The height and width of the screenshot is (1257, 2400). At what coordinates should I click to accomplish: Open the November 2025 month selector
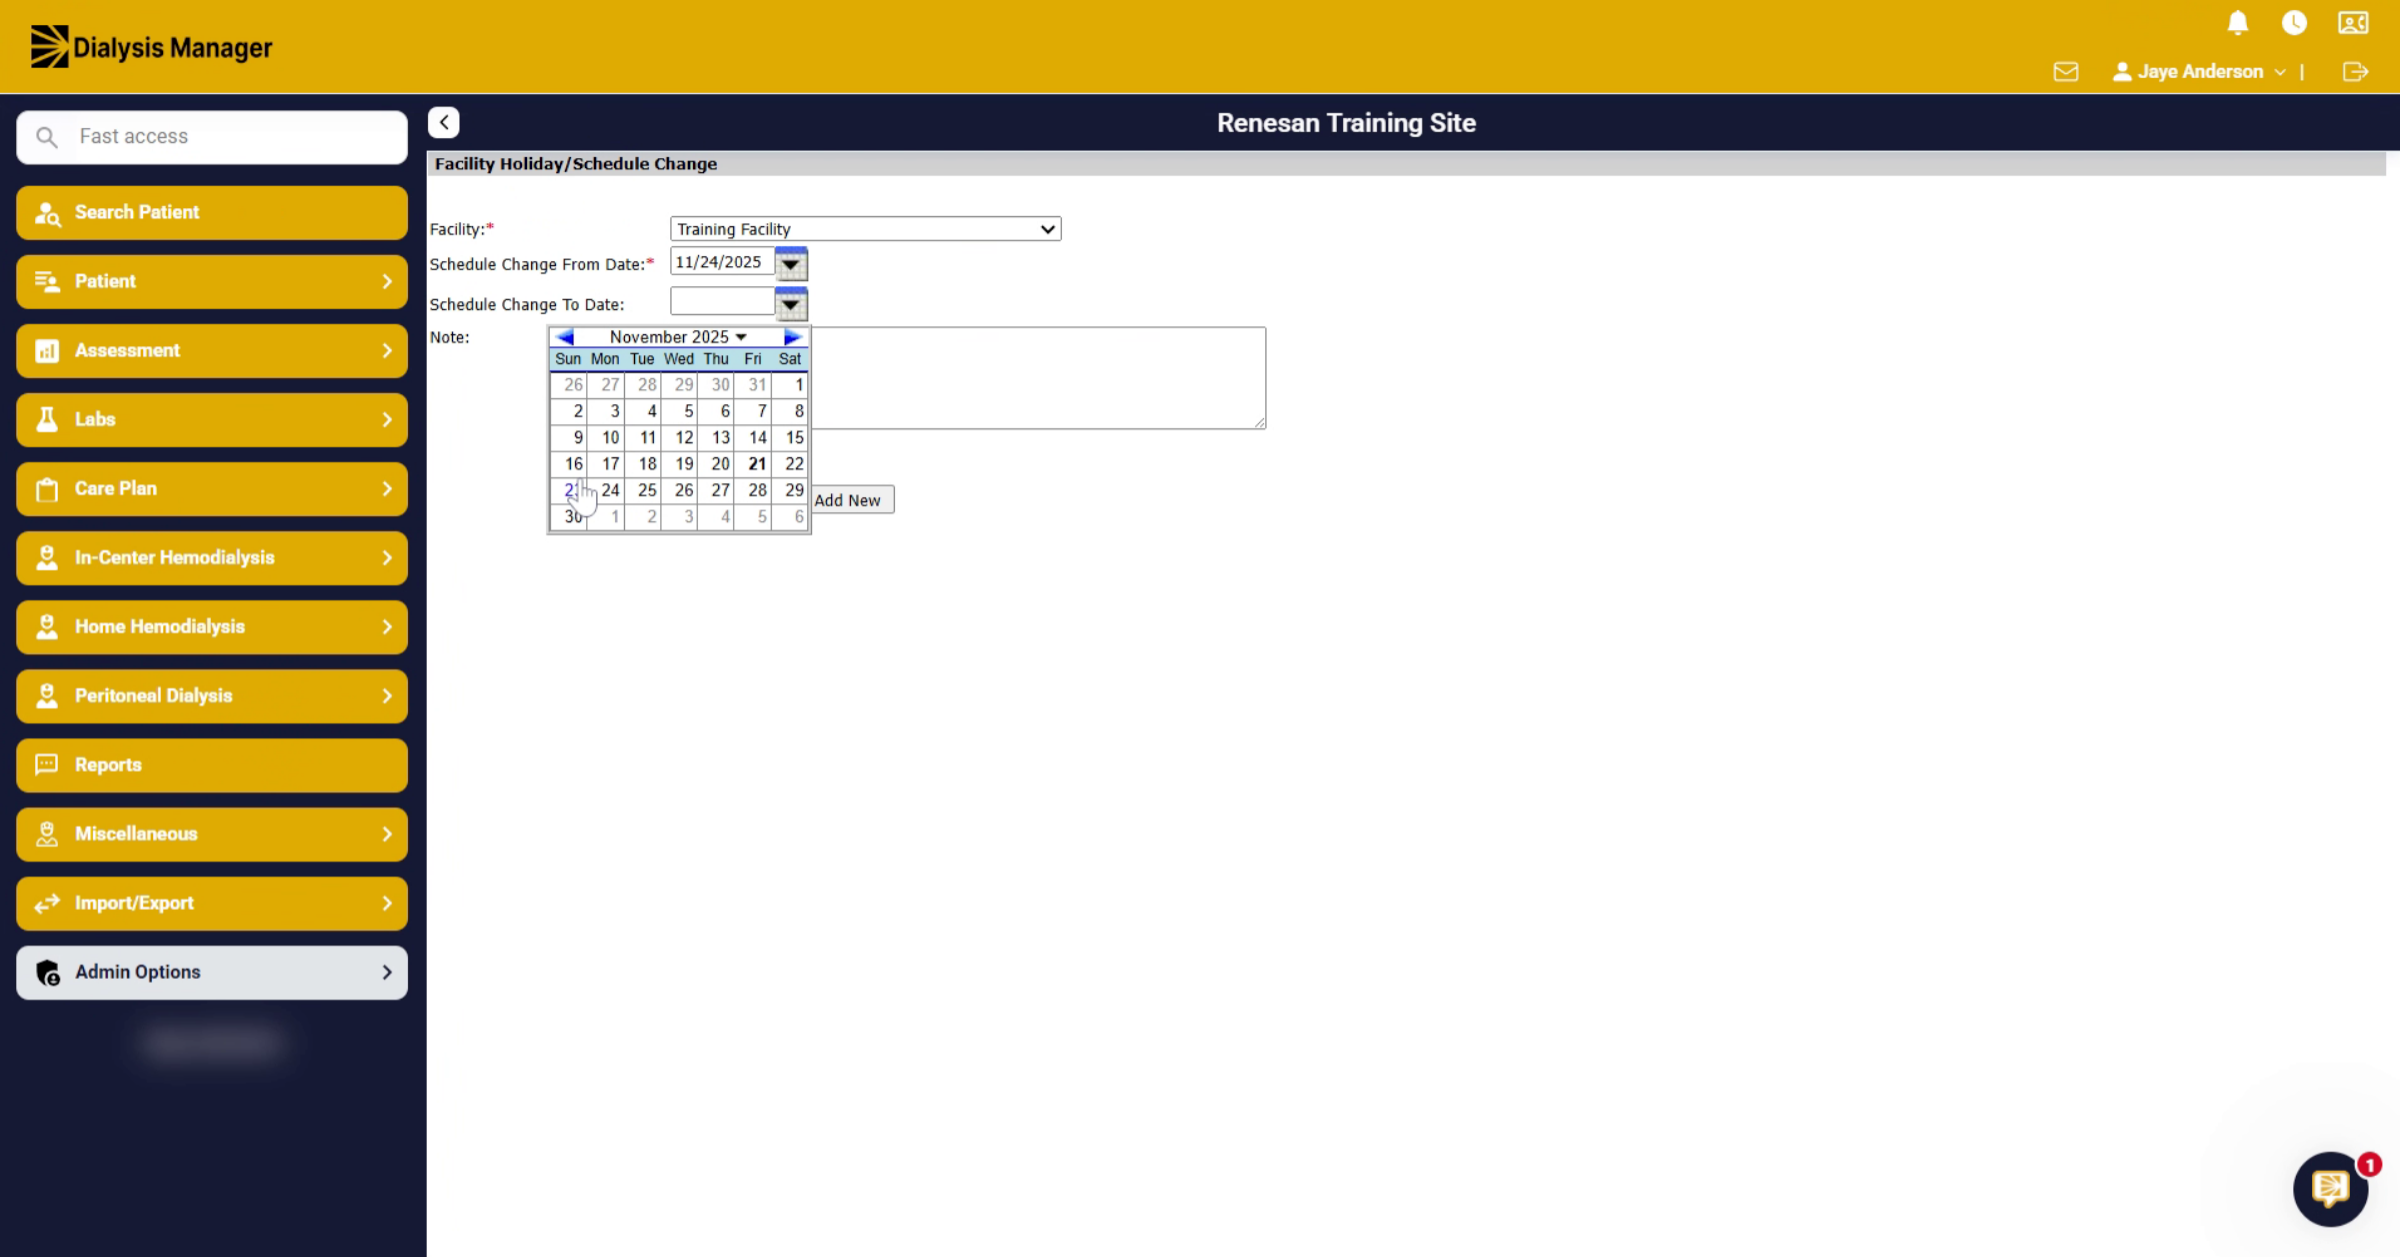click(678, 337)
